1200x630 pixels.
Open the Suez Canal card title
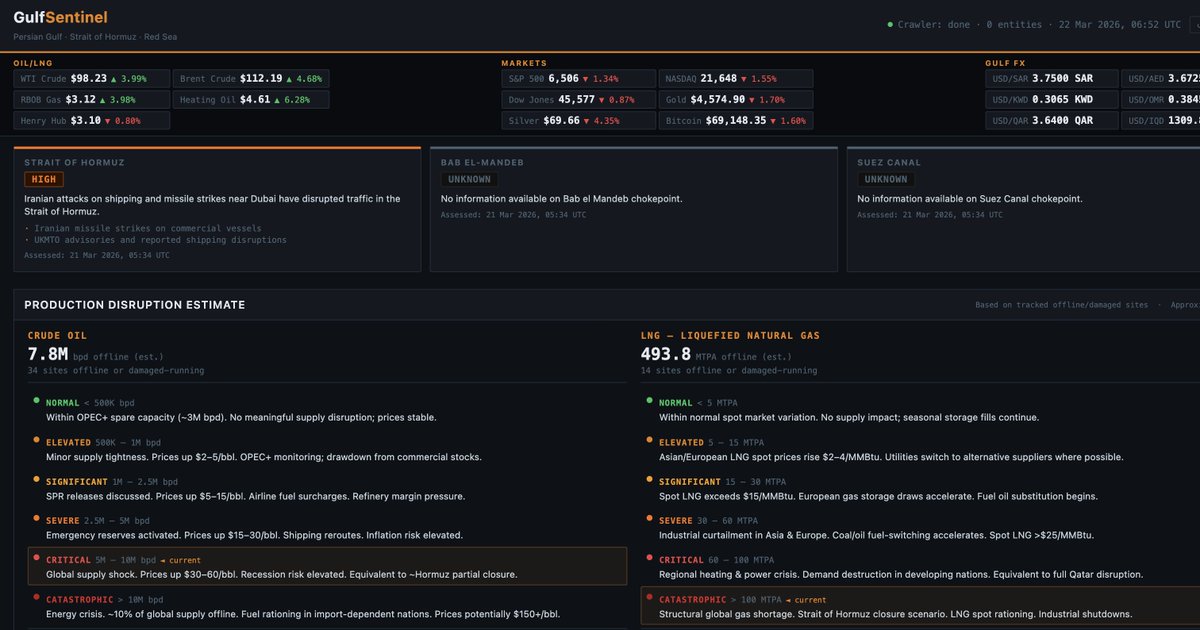(x=889, y=162)
